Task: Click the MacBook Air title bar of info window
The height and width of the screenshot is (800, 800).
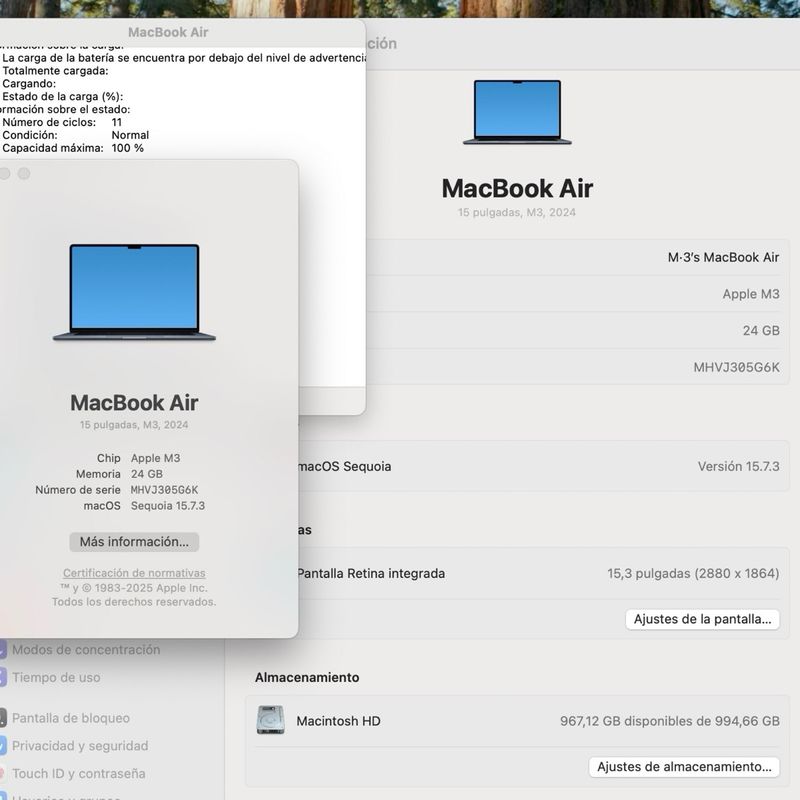Action: coord(168,32)
